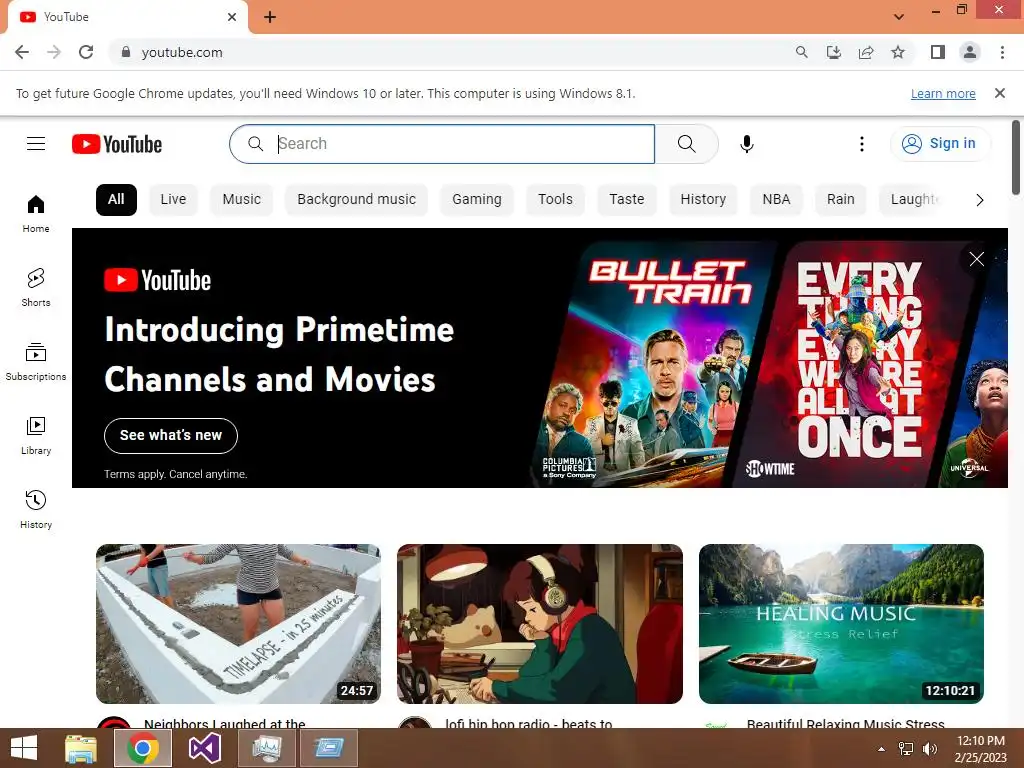
Task: Open the timelapse pool video thumbnail
Action: click(238, 624)
